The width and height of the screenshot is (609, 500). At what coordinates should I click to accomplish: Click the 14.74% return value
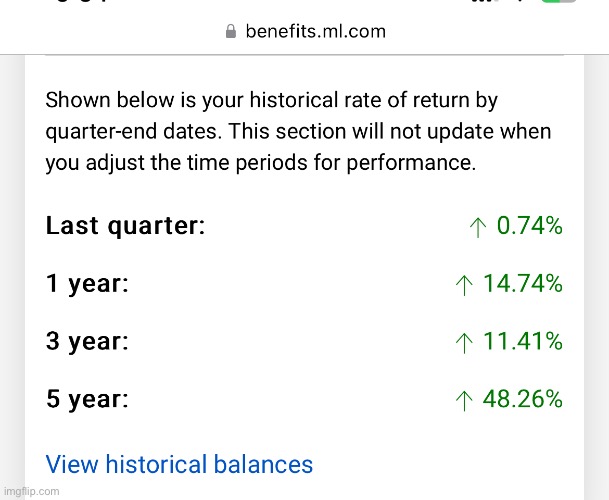click(x=522, y=285)
